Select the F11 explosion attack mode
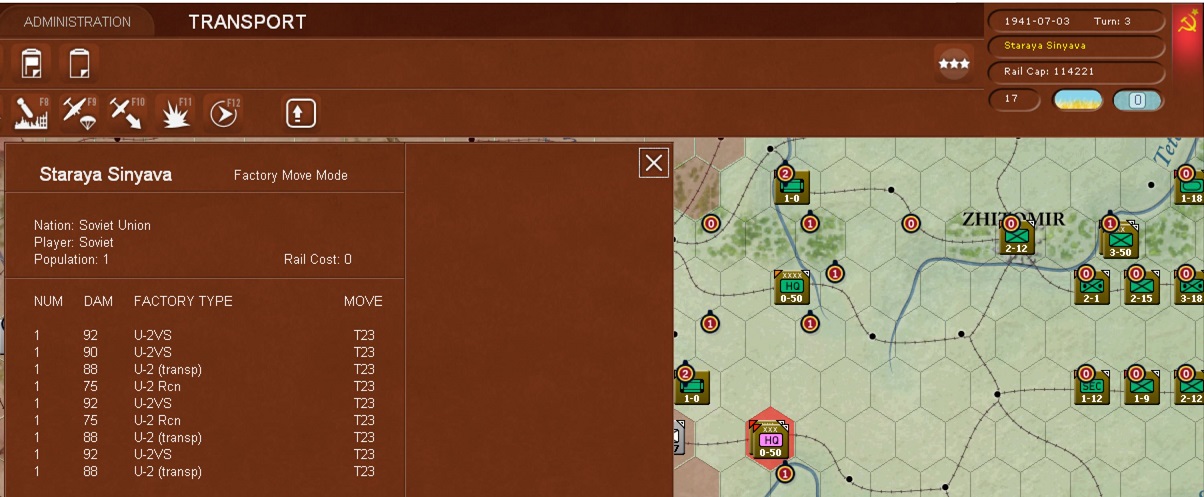The image size is (1204, 497). (175, 112)
